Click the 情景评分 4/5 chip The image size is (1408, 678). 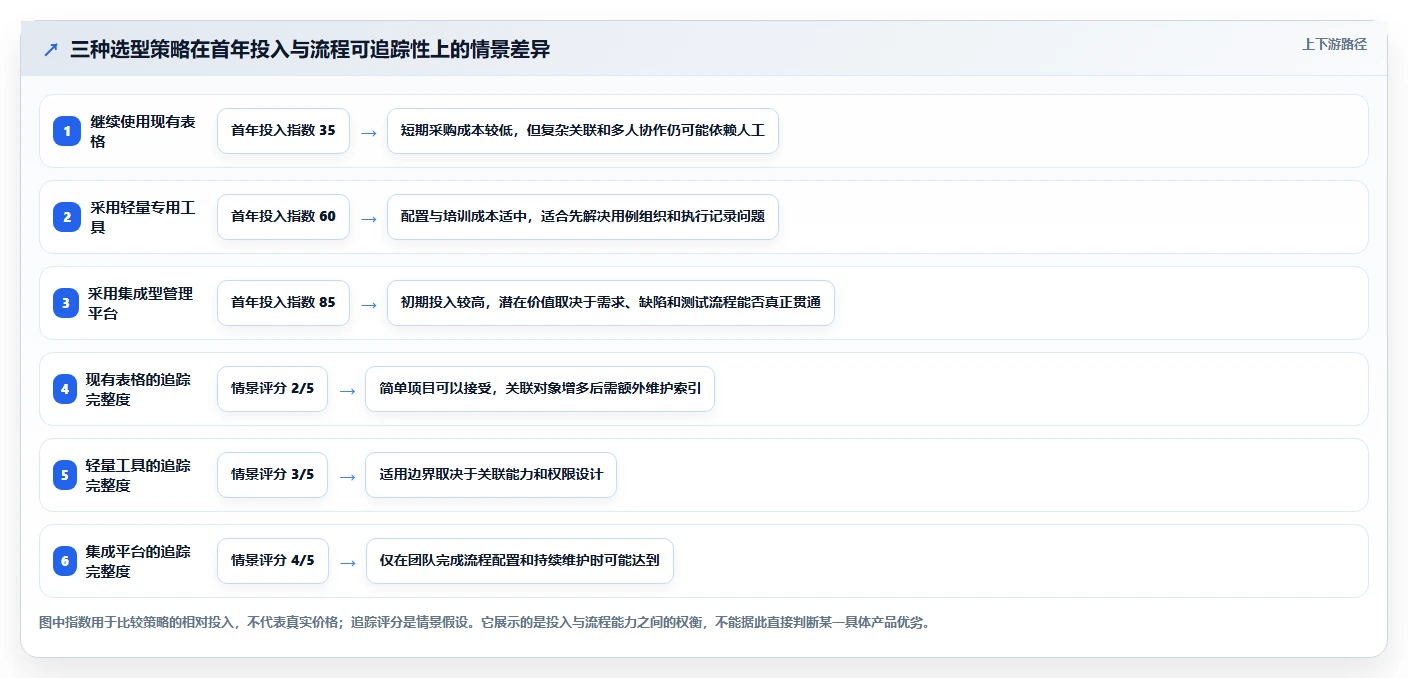point(272,561)
